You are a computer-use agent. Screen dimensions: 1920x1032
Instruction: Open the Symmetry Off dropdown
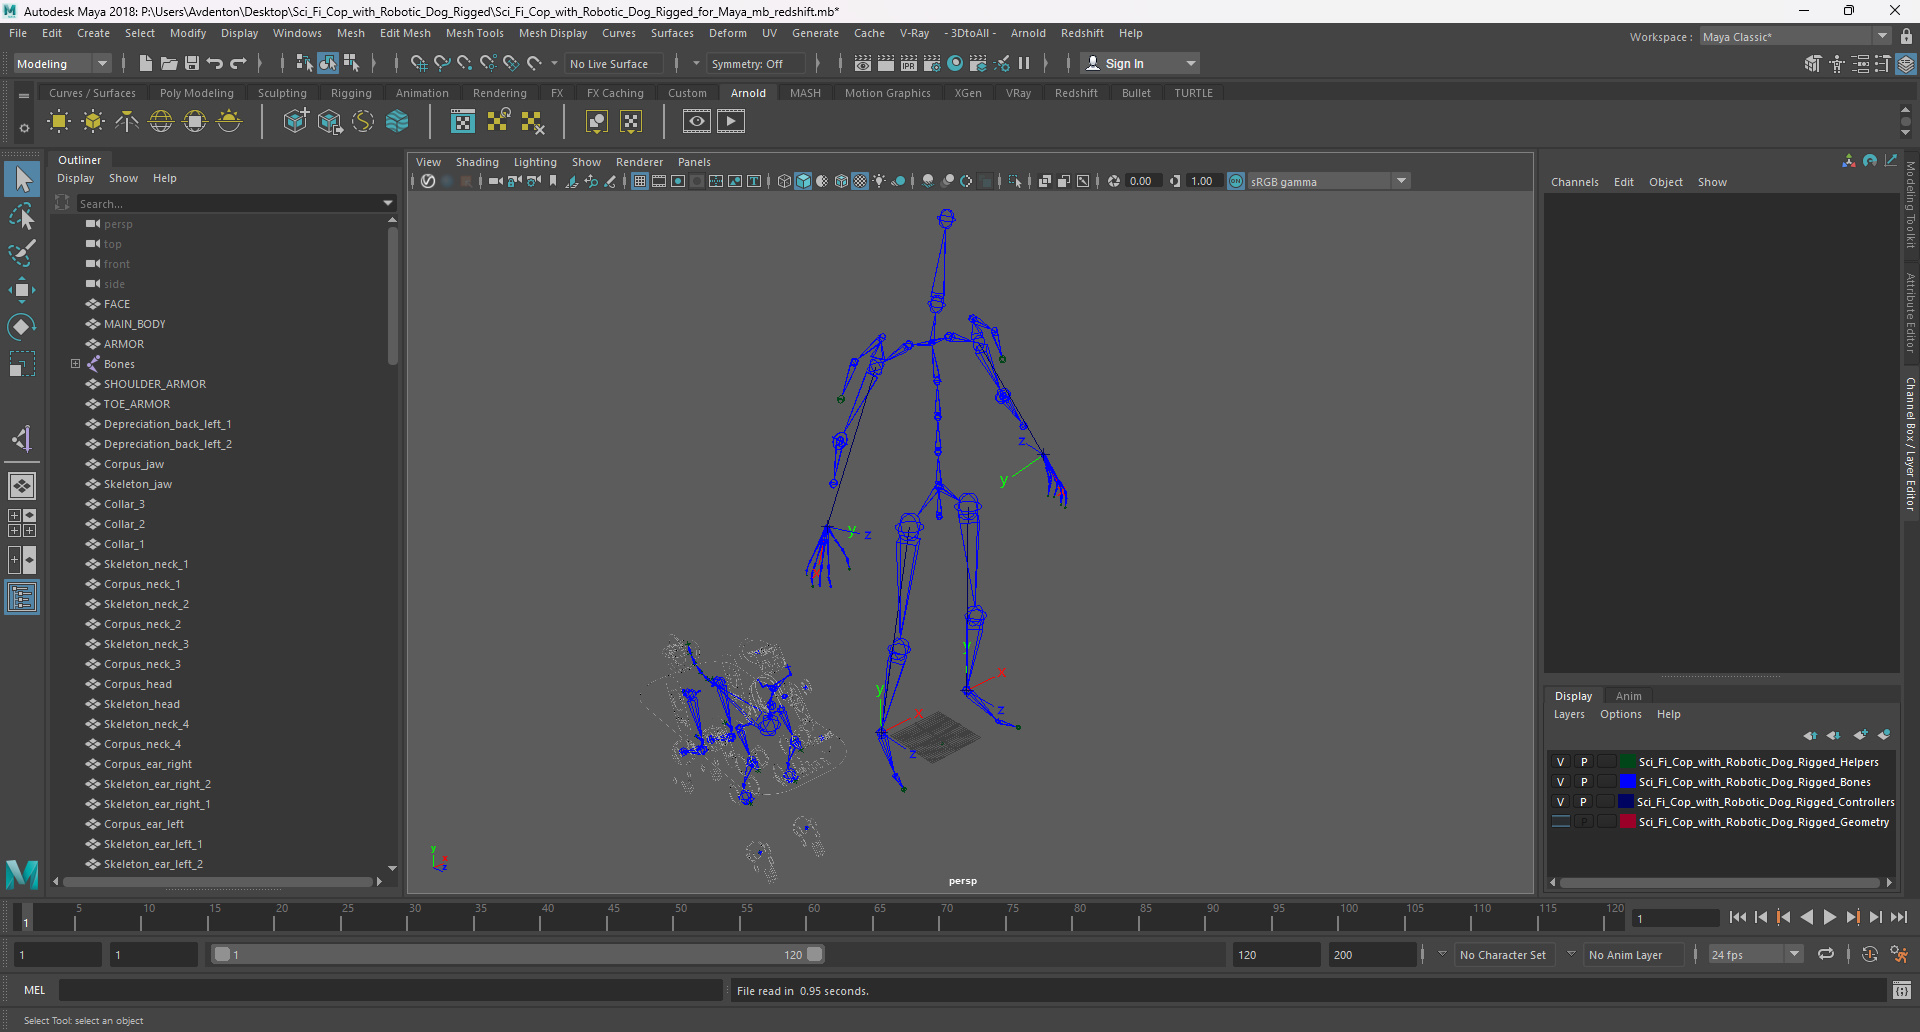coord(755,63)
